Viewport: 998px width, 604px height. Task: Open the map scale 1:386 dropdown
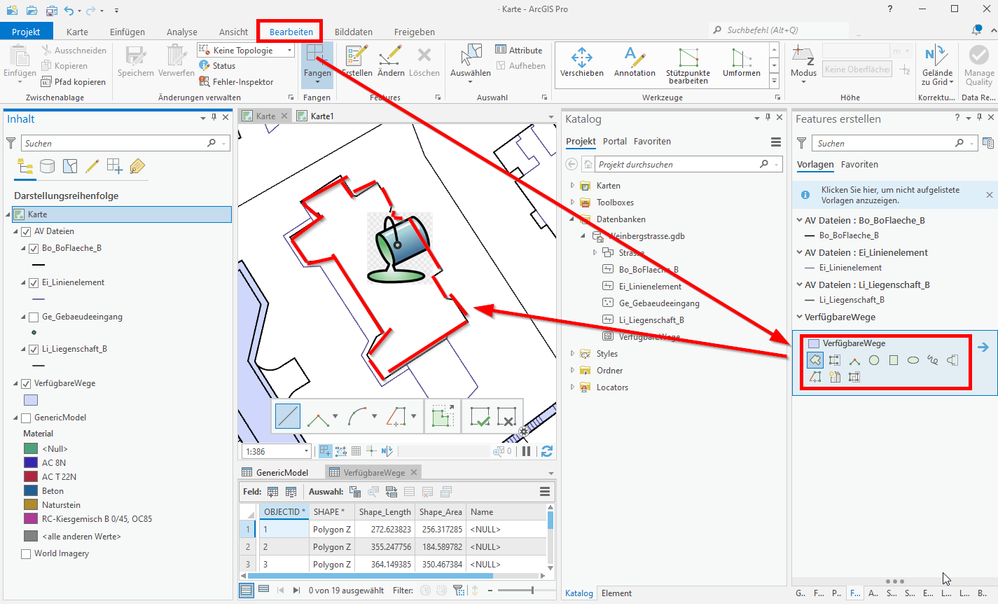coord(306,451)
